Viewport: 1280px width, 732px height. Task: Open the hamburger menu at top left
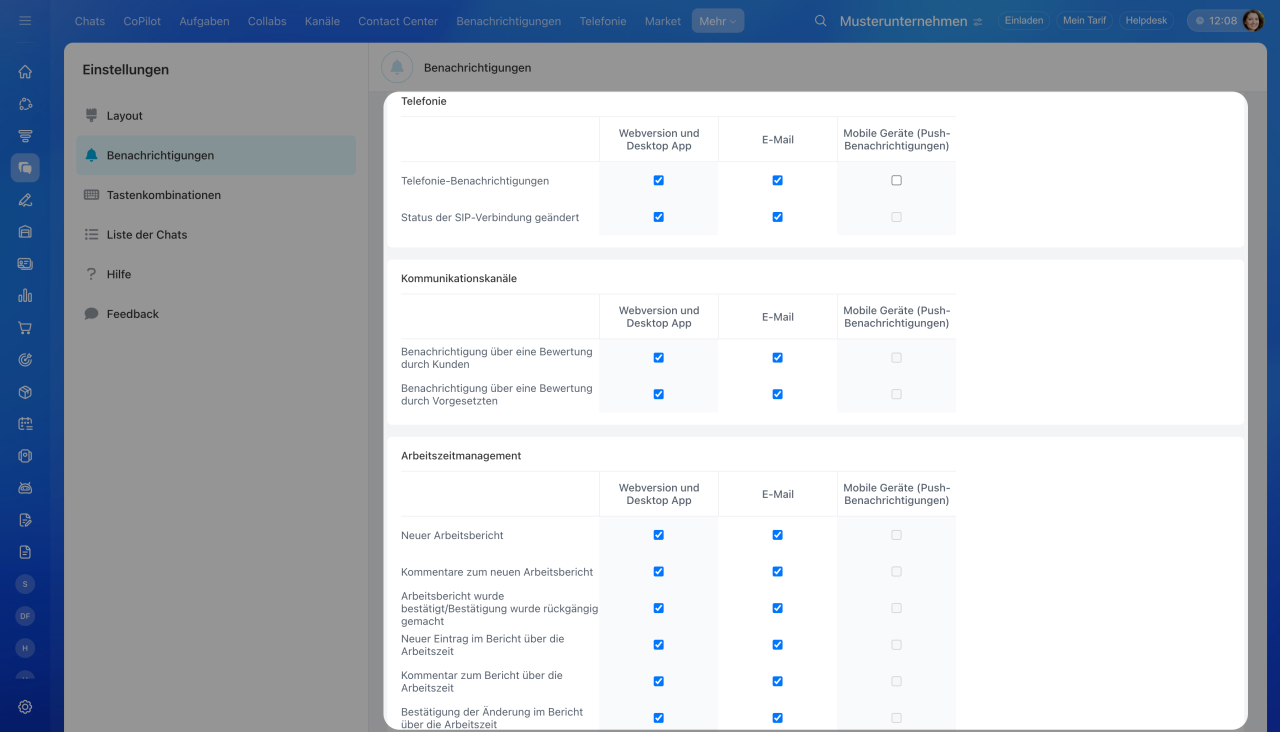25,20
